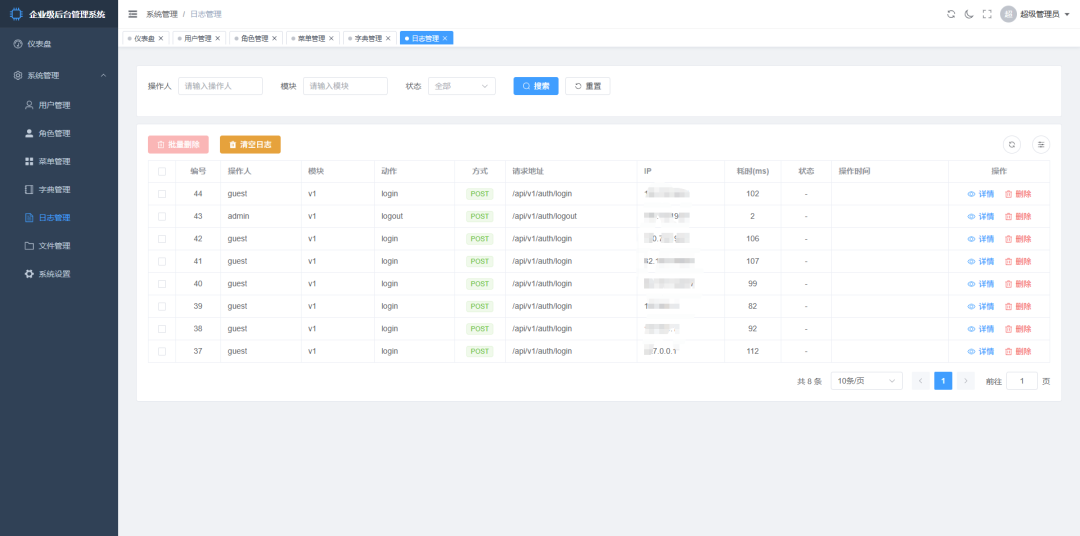Check the checkbox for row 39

162,307
